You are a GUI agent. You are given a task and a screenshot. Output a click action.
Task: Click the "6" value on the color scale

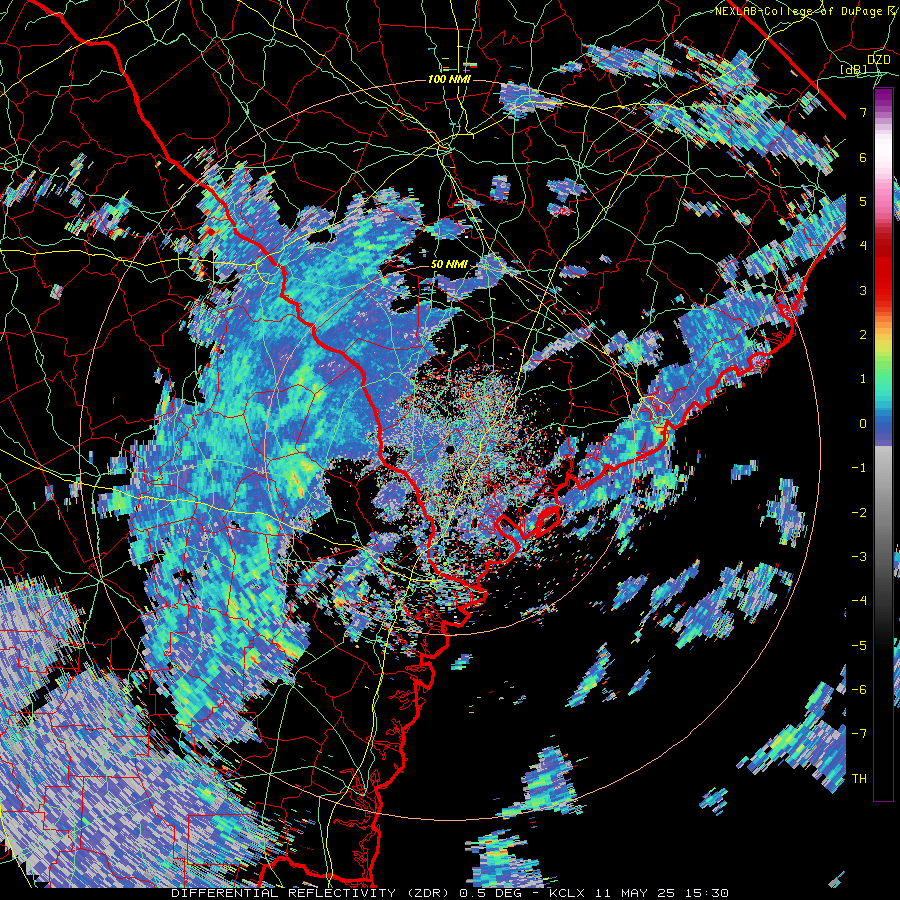863,157
